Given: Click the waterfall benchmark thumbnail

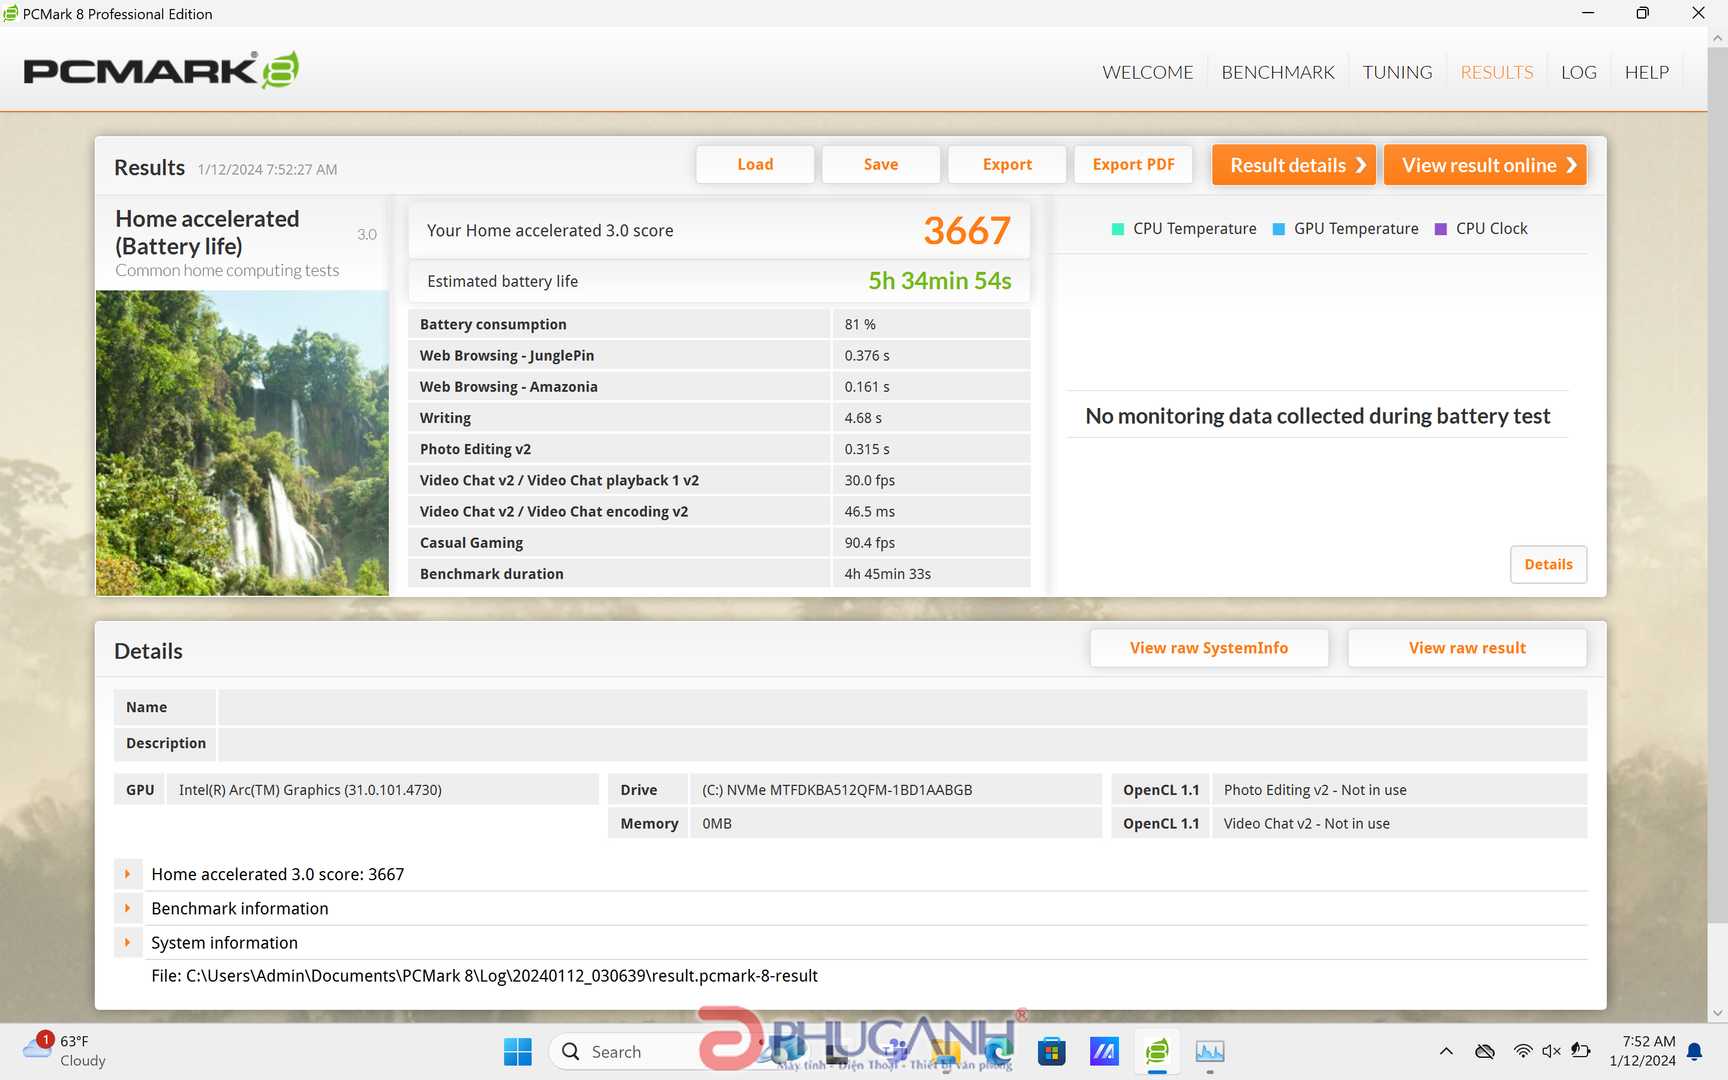Looking at the screenshot, I should [x=242, y=443].
